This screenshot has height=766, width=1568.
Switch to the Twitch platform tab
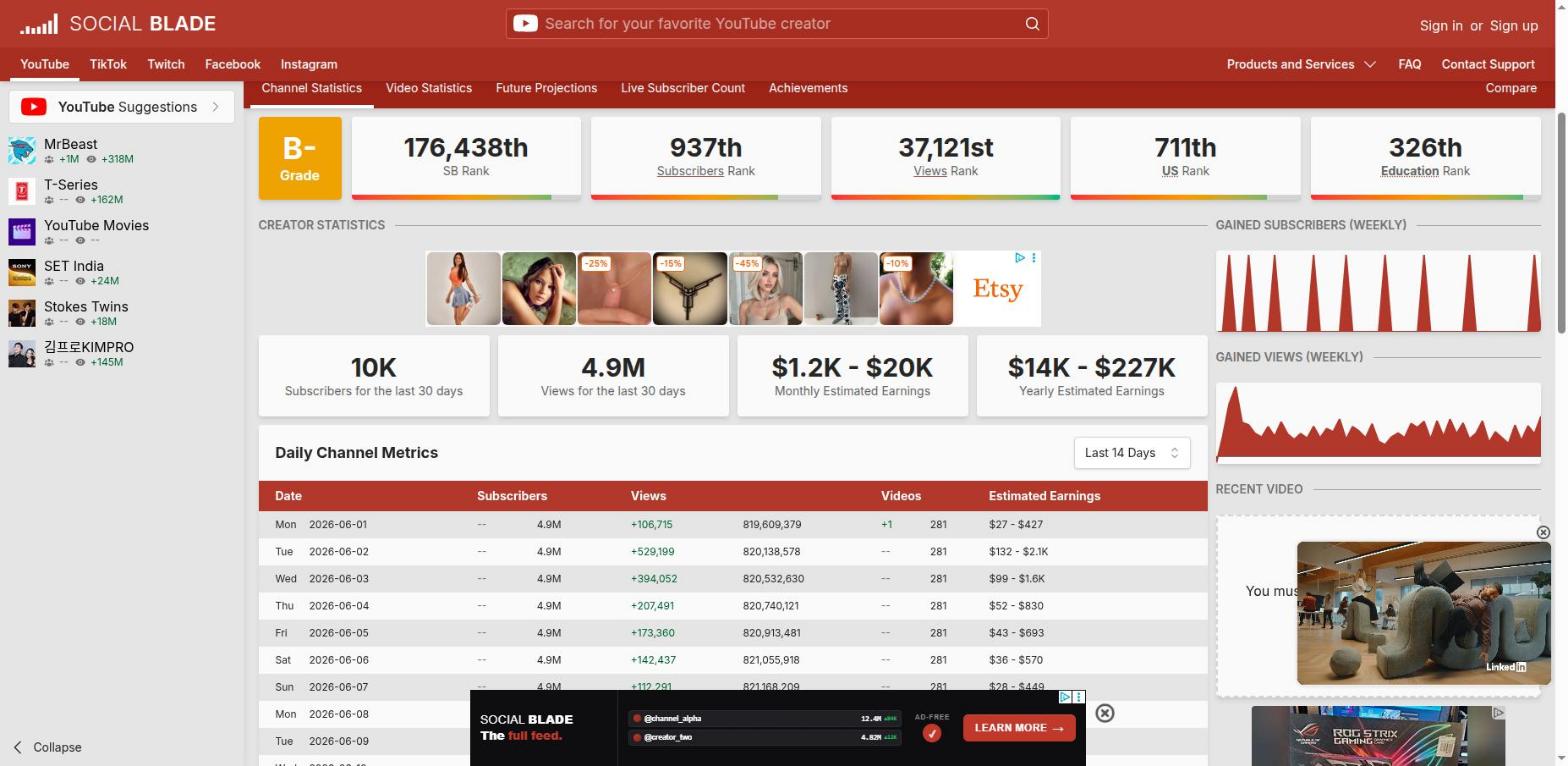[x=166, y=64]
